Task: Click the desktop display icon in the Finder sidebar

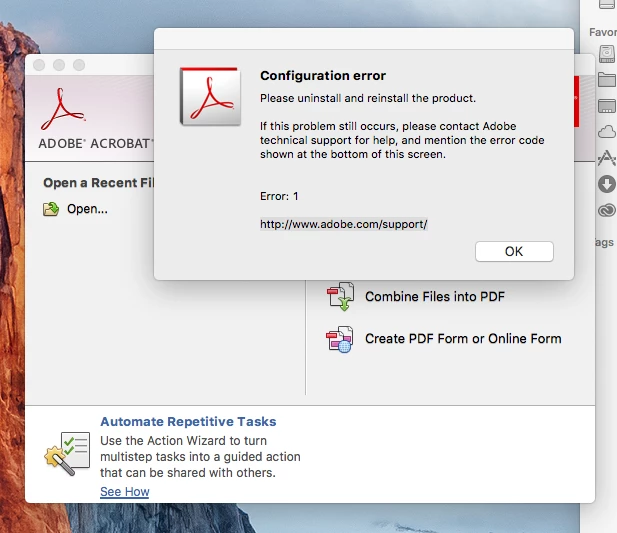Action: coord(607,106)
